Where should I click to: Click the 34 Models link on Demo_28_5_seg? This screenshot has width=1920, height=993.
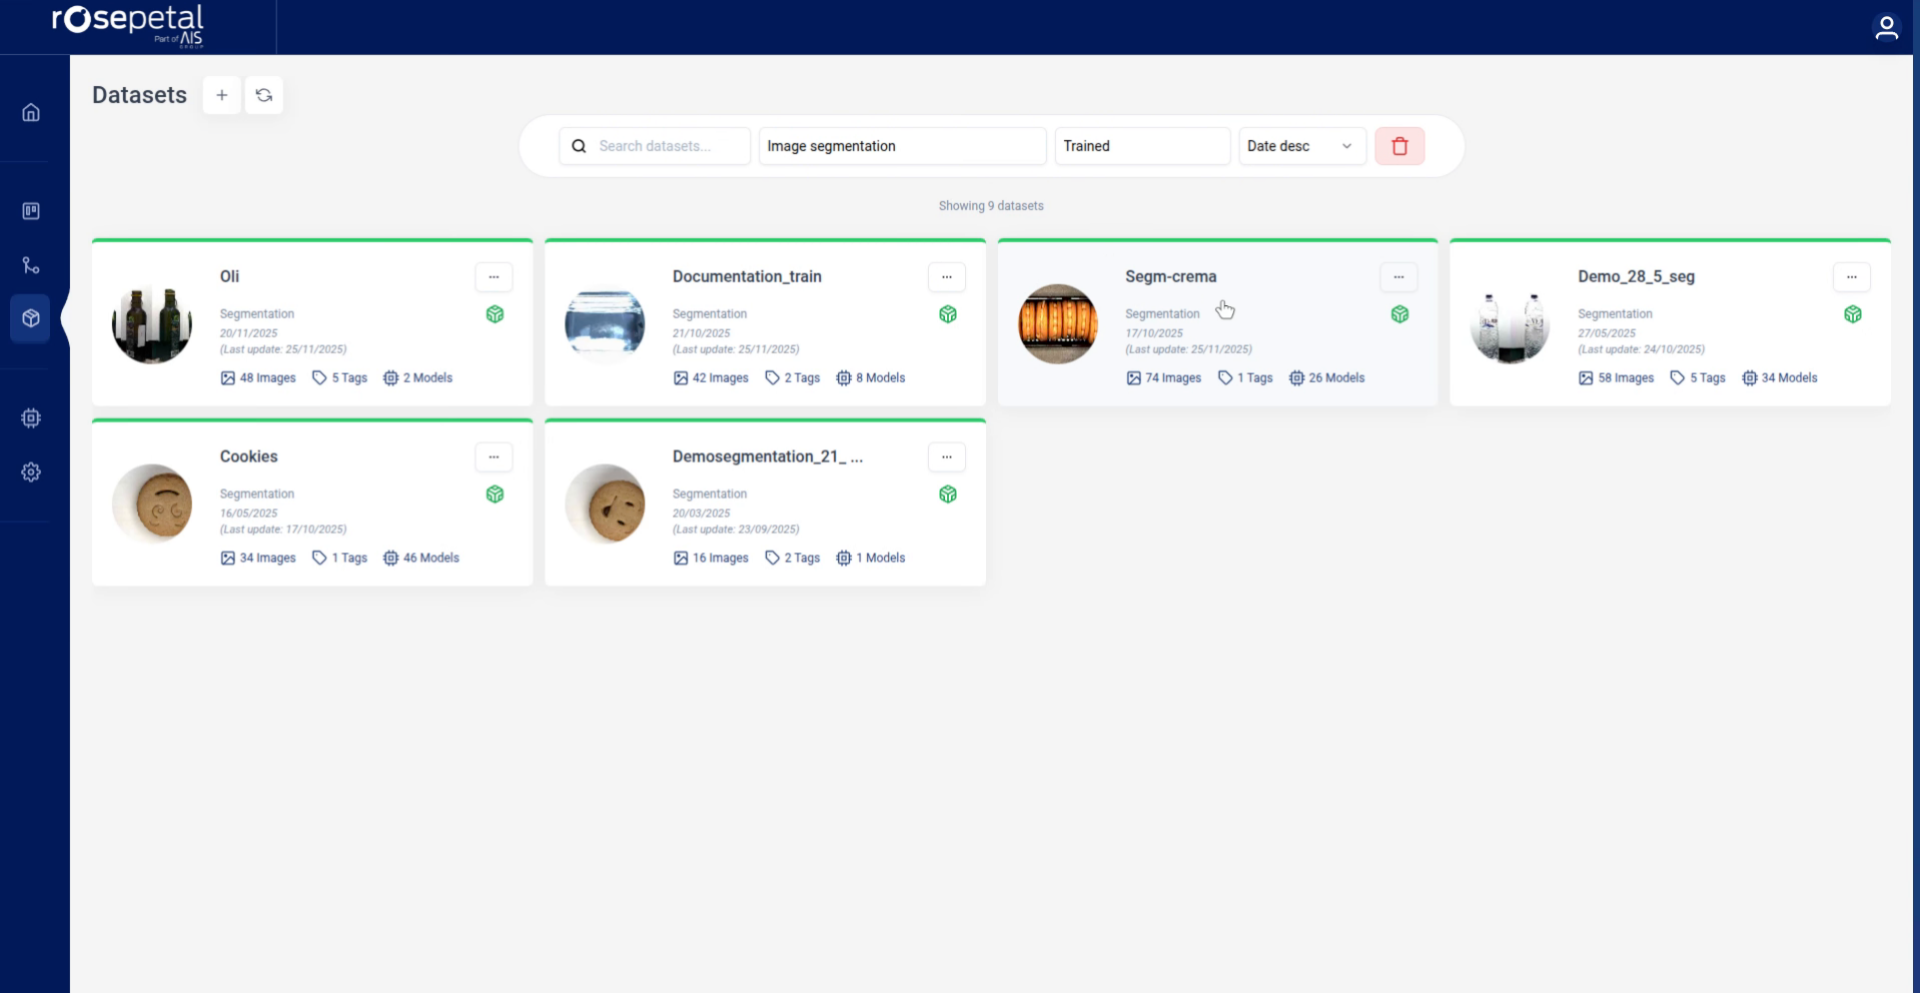pyautogui.click(x=1780, y=378)
